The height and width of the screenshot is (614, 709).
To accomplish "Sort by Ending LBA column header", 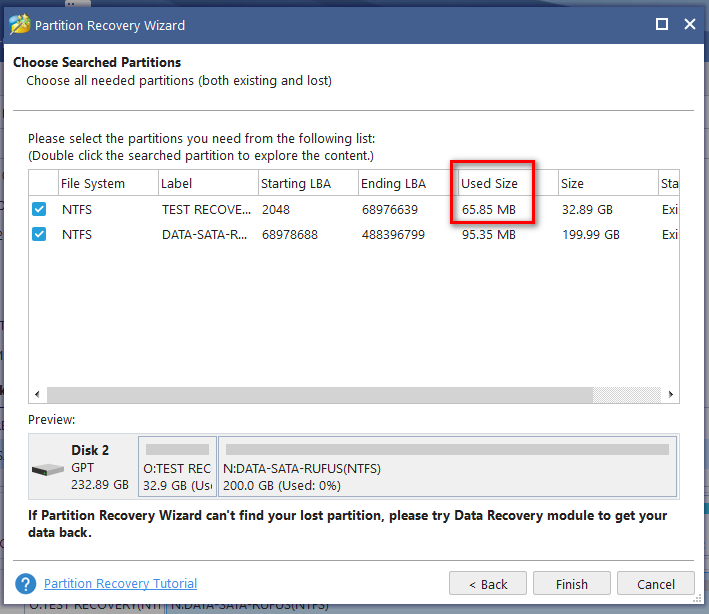I will (408, 183).
